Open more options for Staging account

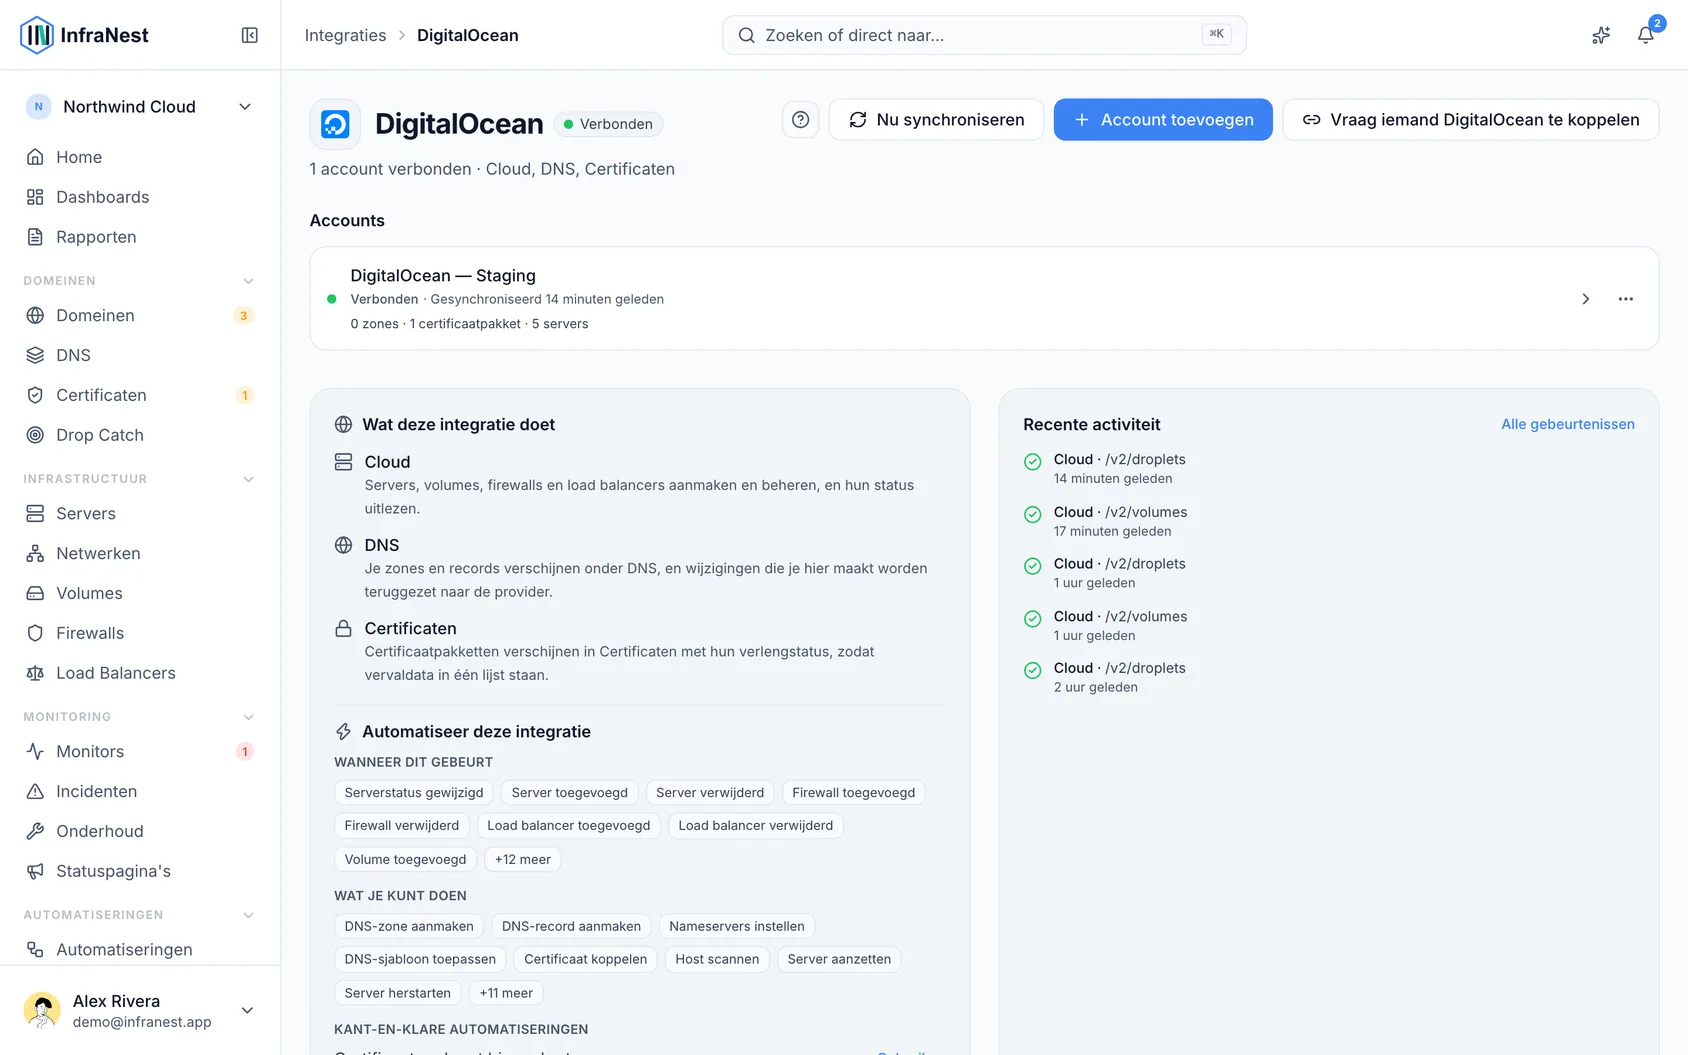(1626, 299)
